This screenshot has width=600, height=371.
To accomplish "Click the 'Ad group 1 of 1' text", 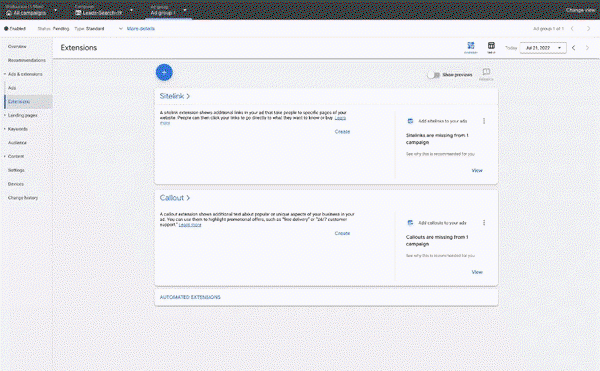I will (x=548, y=29).
